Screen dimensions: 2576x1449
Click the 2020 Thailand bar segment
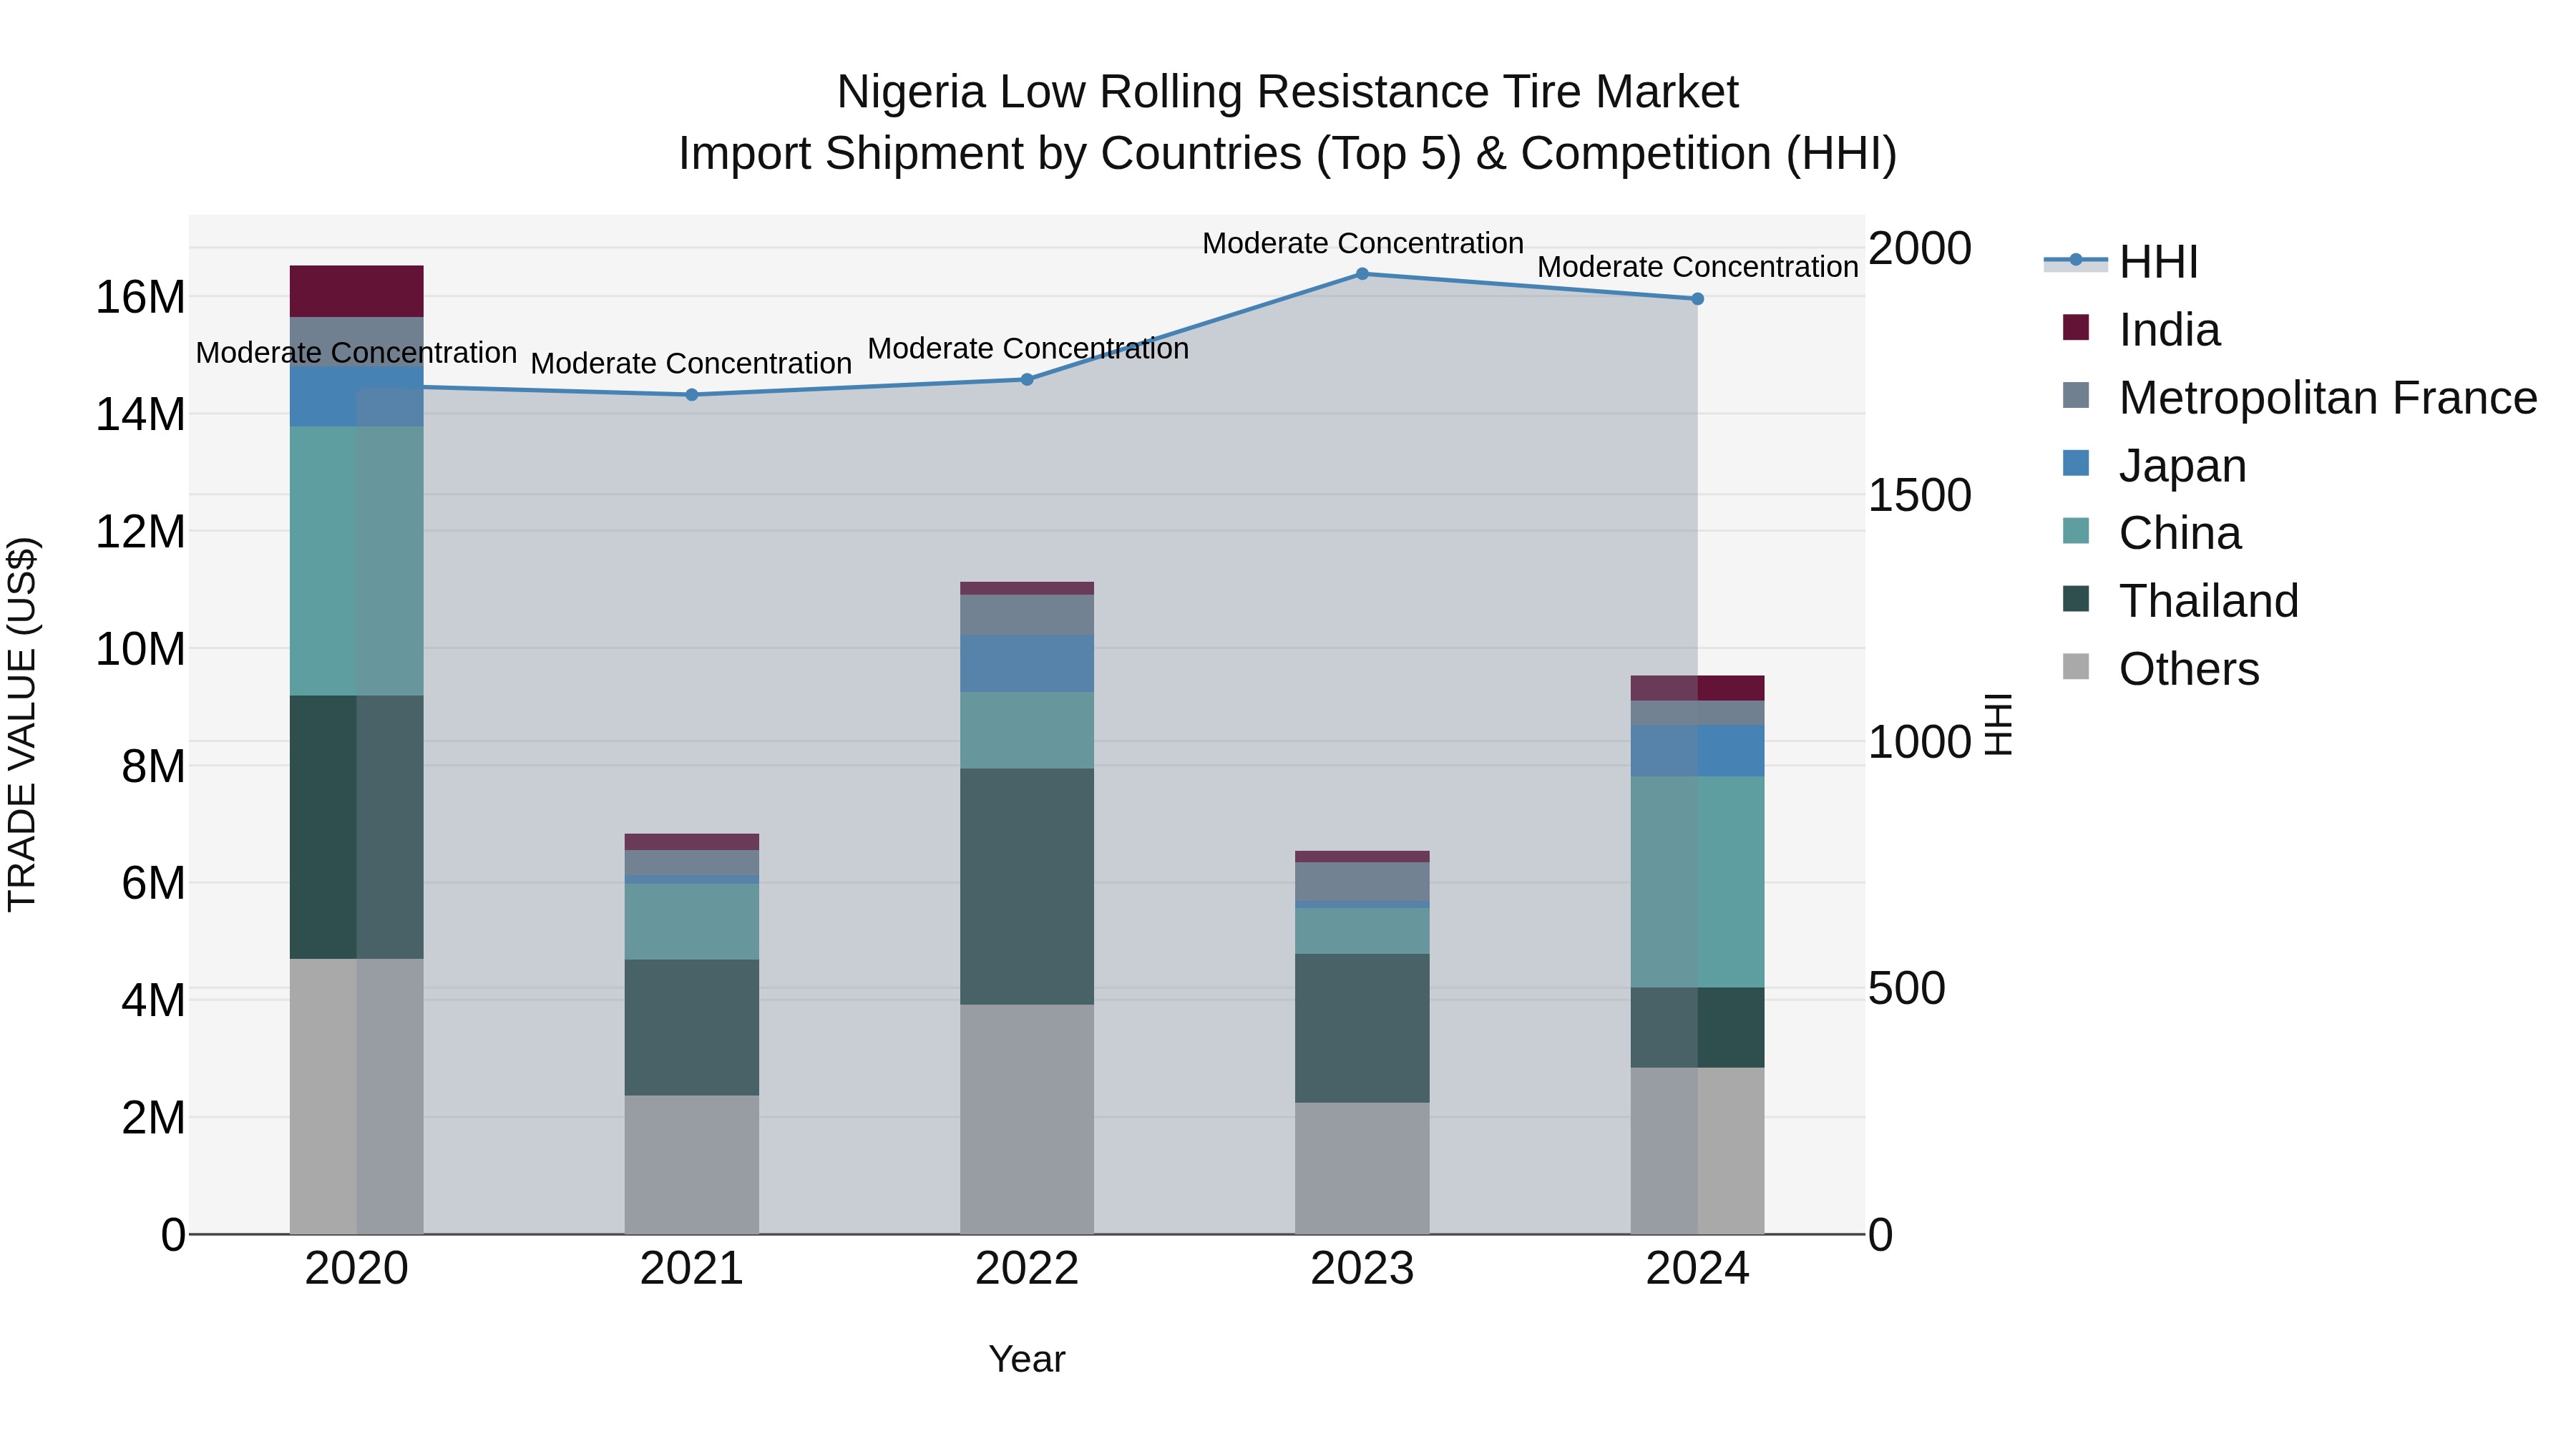(357, 827)
